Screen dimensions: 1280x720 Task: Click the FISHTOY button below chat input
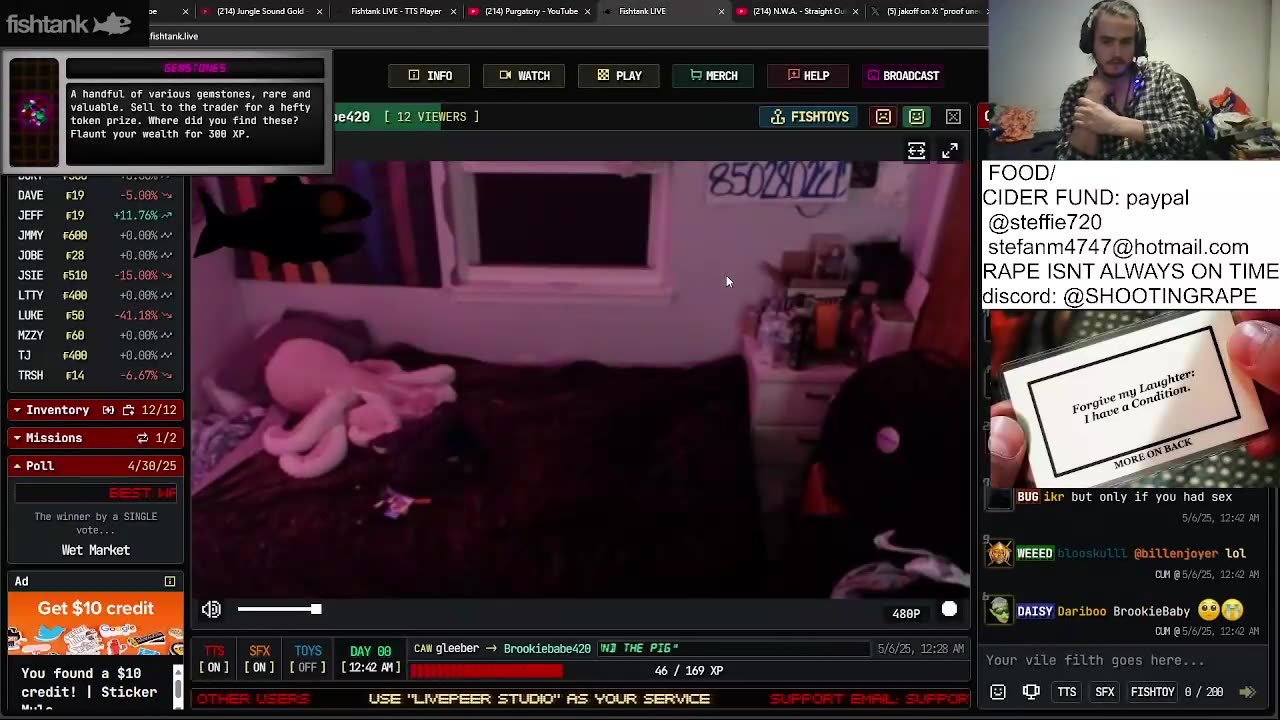coord(1152,692)
